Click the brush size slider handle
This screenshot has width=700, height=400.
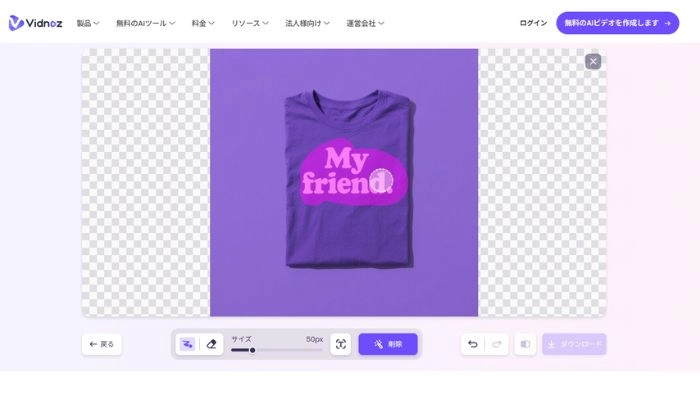[252, 350]
